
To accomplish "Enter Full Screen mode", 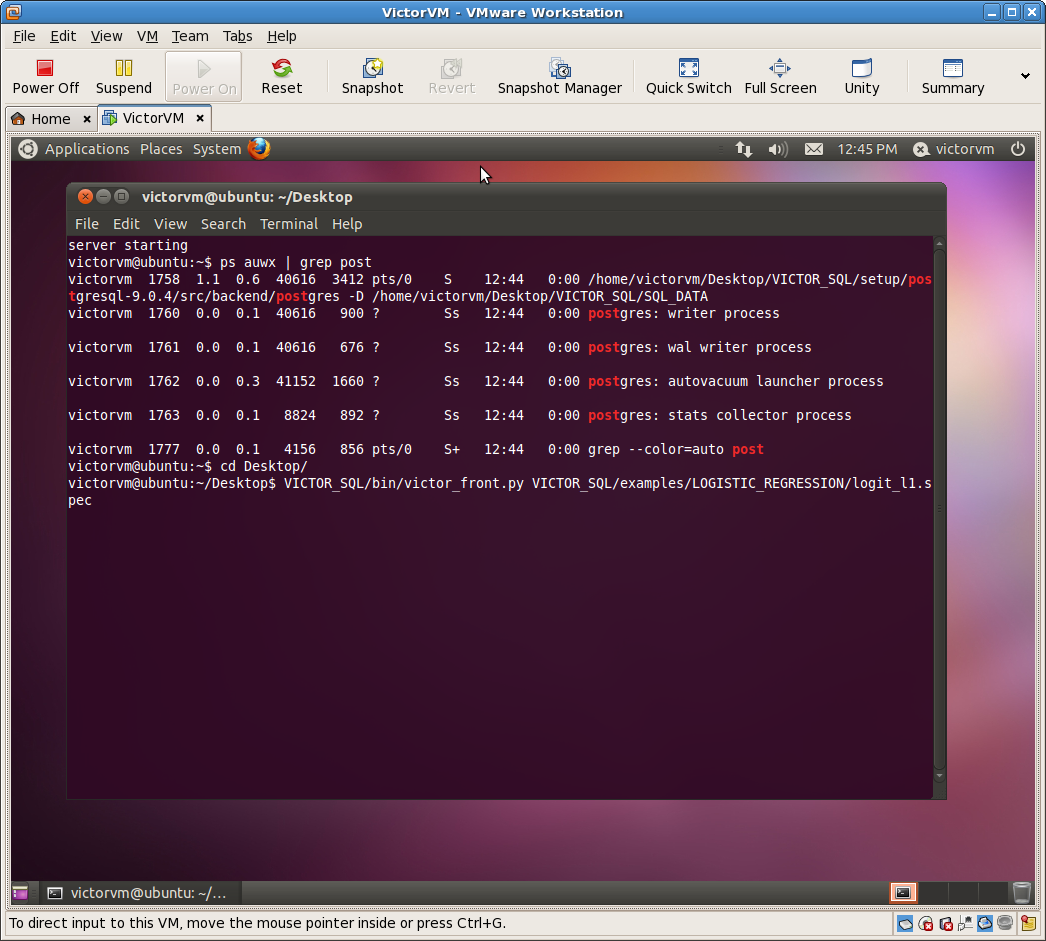I will pos(780,76).
